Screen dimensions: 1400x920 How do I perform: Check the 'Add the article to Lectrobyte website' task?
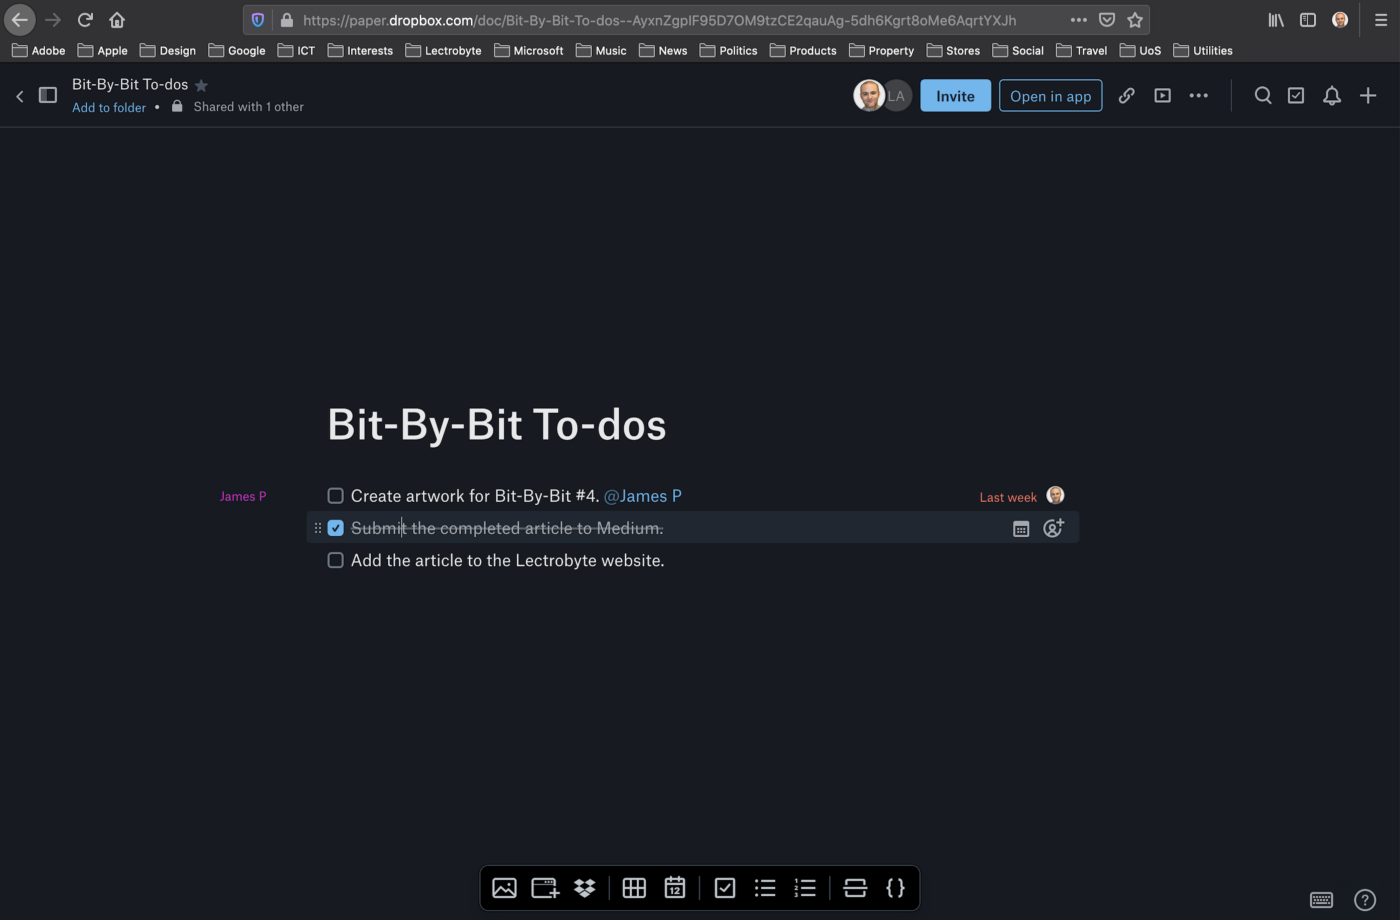tap(335, 560)
